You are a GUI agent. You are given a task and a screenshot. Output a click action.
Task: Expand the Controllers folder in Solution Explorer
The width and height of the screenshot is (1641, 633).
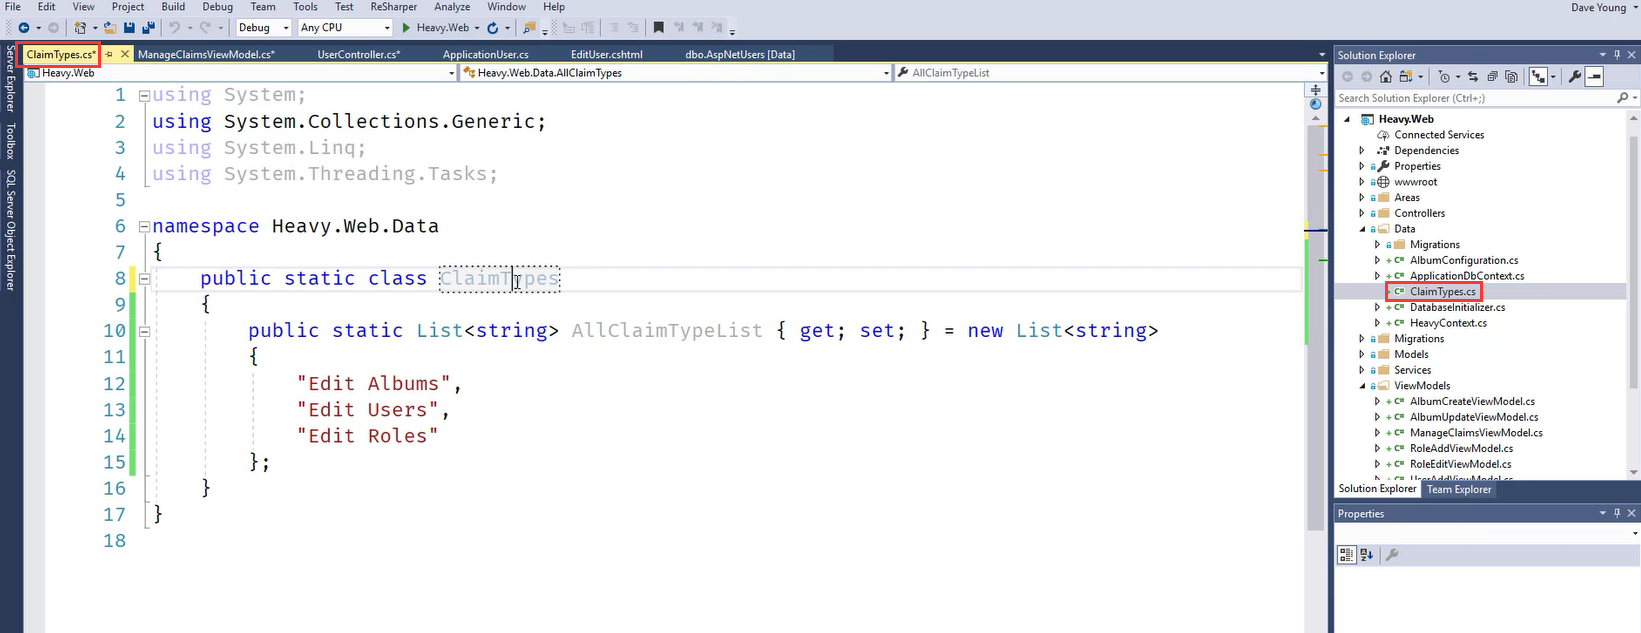click(x=1362, y=213)
